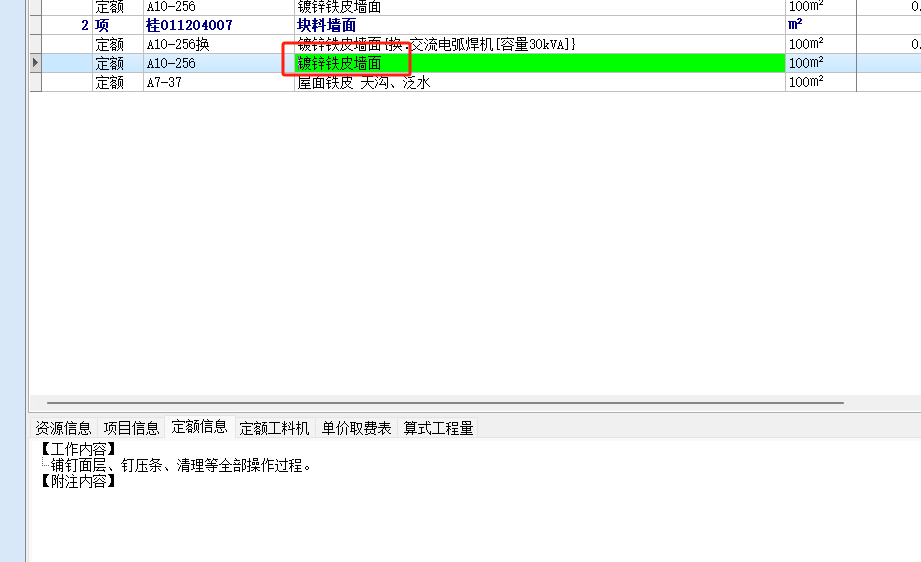Click the horizontal scrollbar of the table
Viewport: 921px width, 562px height.
click(445, 403)
